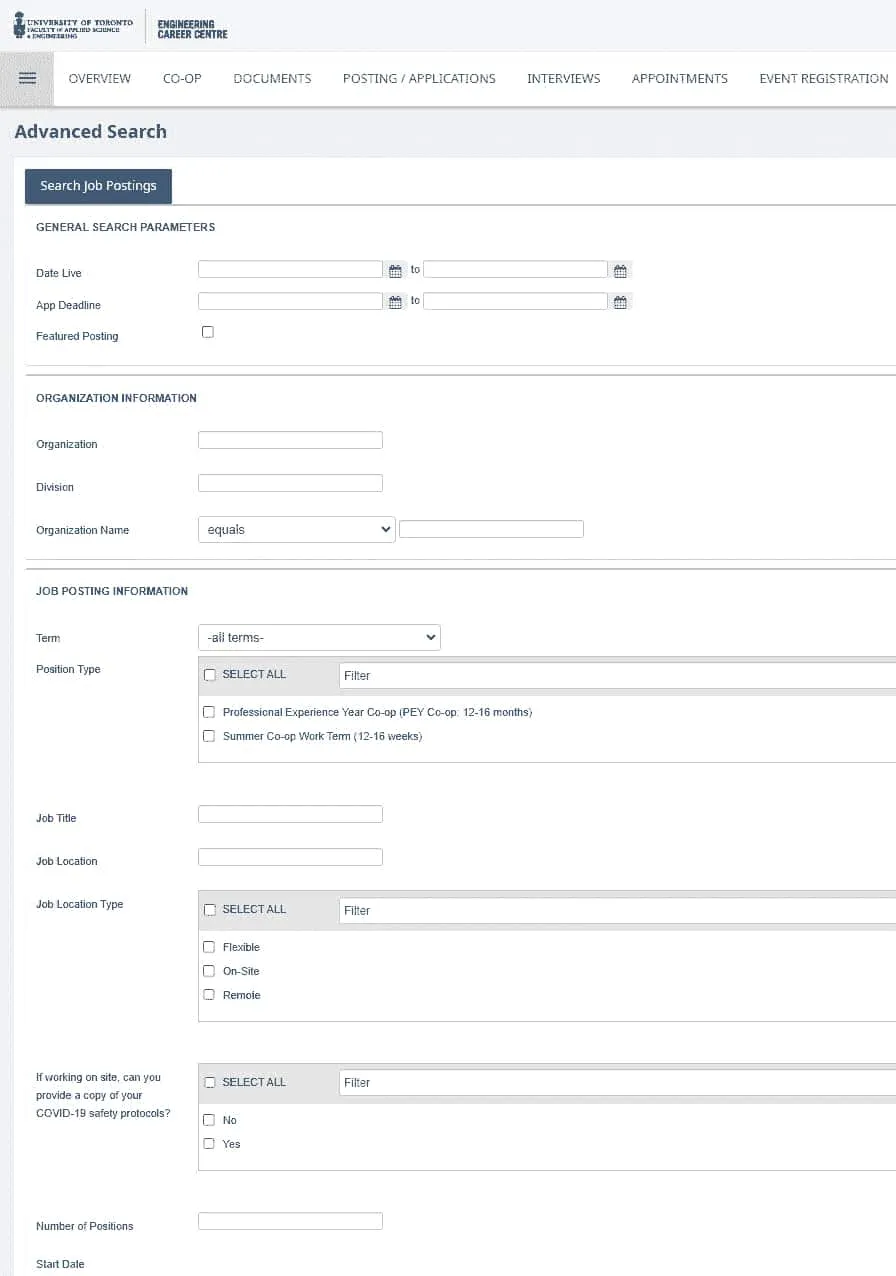Check Yes for COVID-19 safety protocols

point(209,1143)
